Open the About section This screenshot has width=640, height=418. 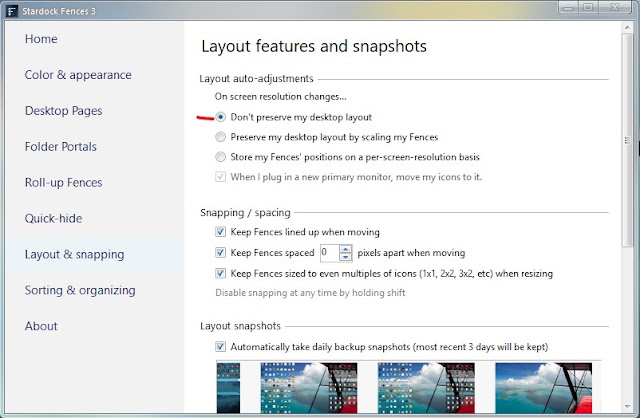(41, 326)
